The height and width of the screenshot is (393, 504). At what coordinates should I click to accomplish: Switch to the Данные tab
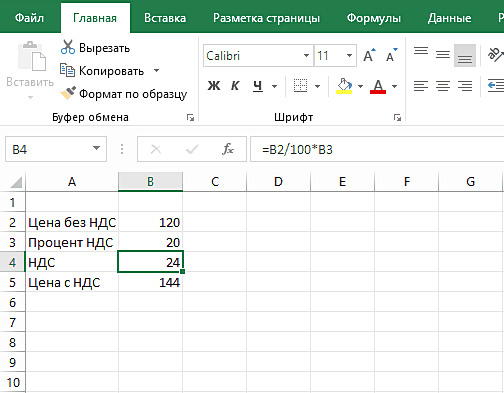[x=449, y=18]
